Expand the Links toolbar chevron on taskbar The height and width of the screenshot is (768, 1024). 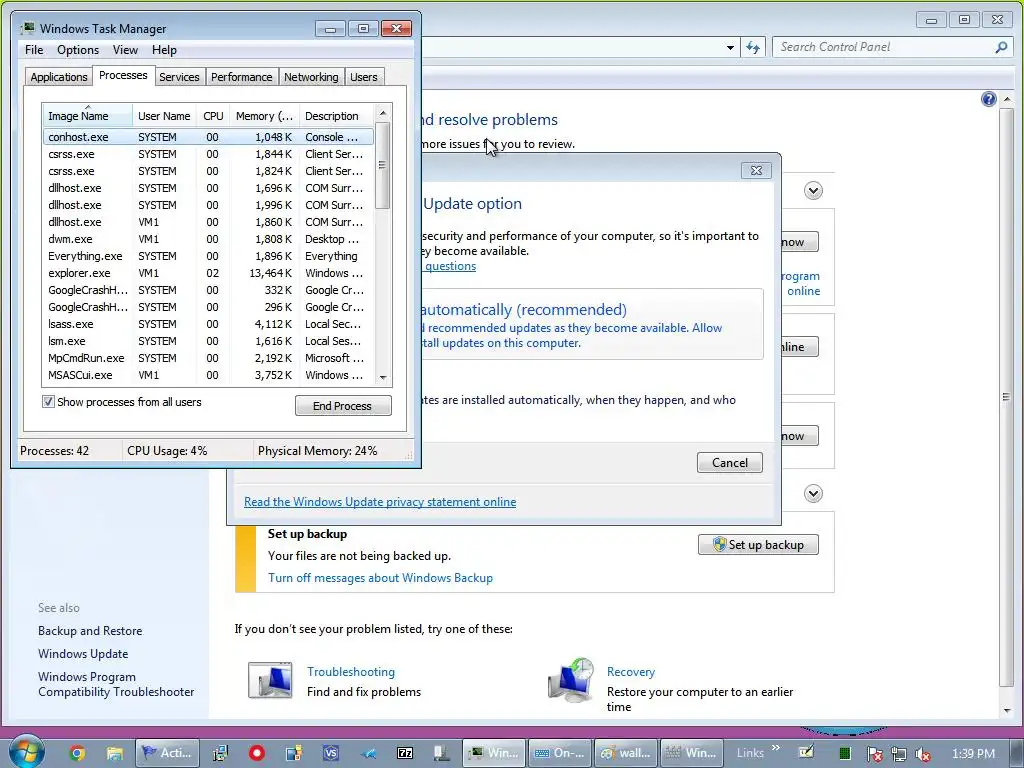pos(776,748)
